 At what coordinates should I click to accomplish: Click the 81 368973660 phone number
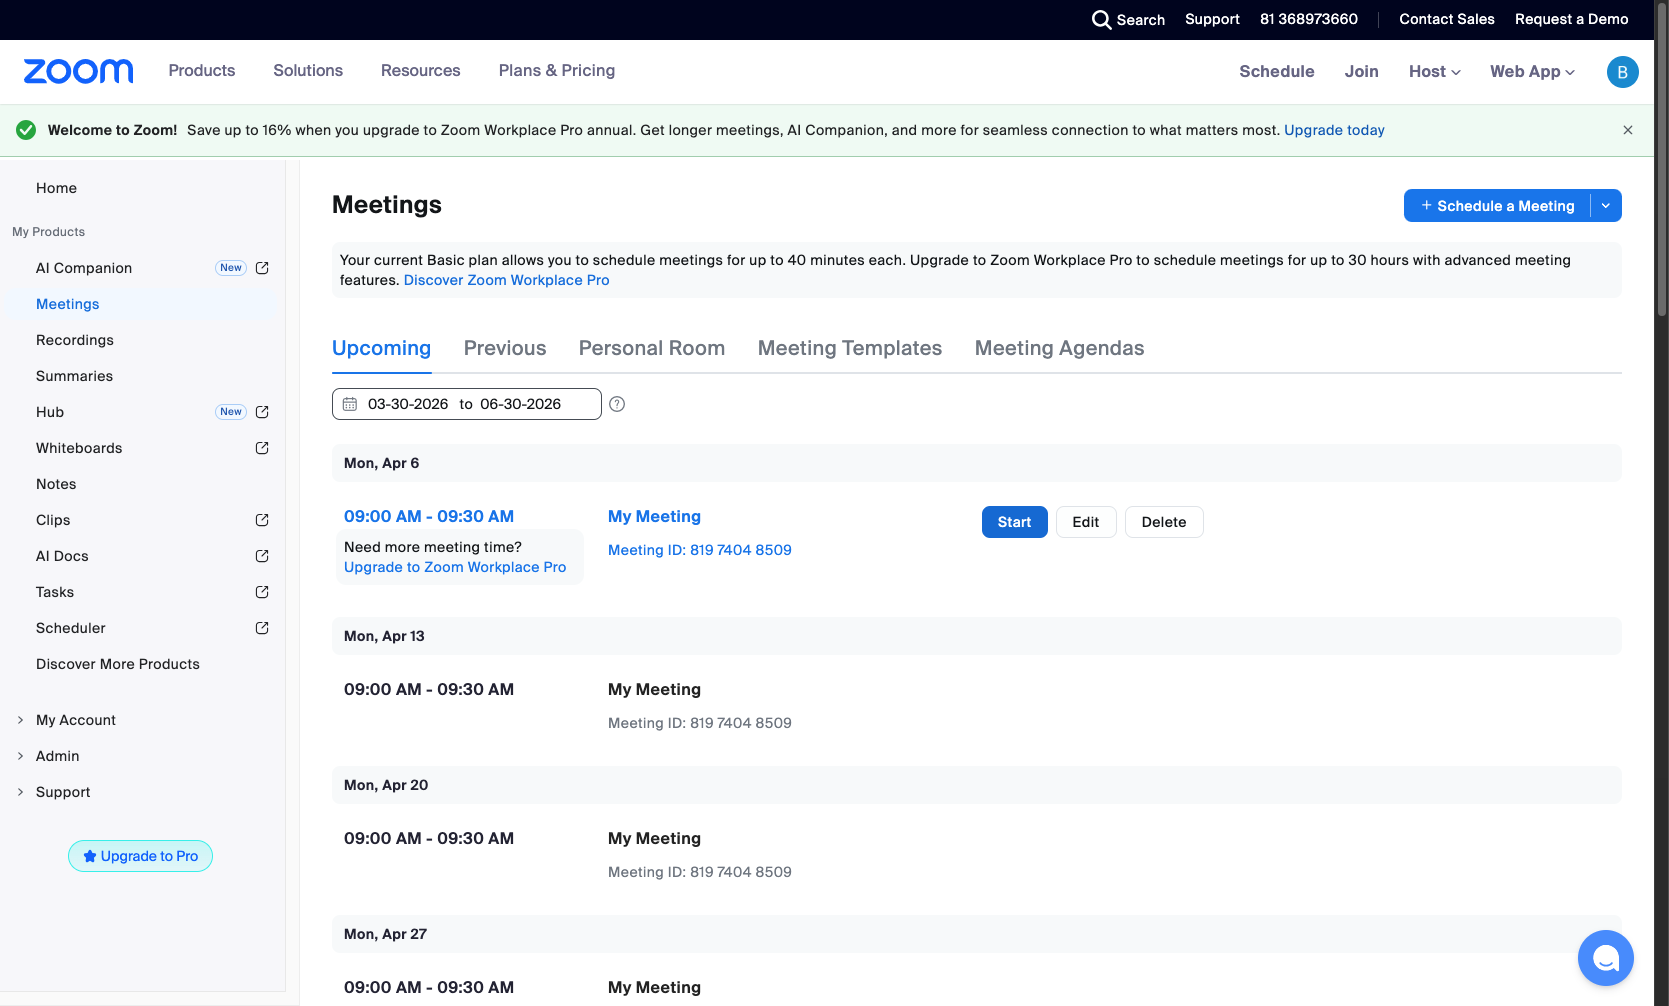pos(1308,20)
